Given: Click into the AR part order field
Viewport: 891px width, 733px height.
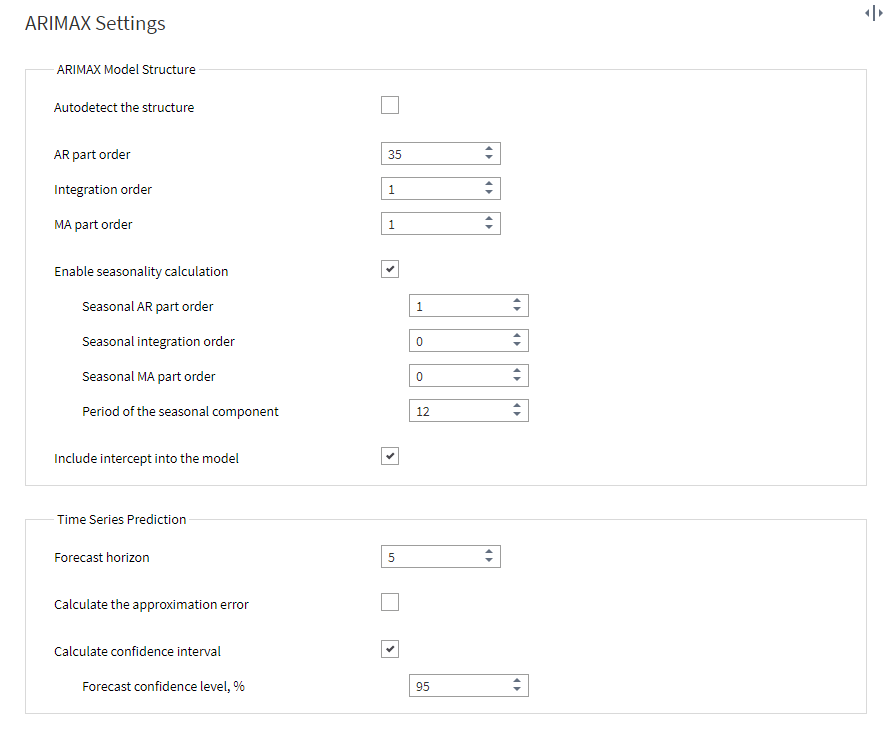Looking at the screenshot, I should click(432, 154).
